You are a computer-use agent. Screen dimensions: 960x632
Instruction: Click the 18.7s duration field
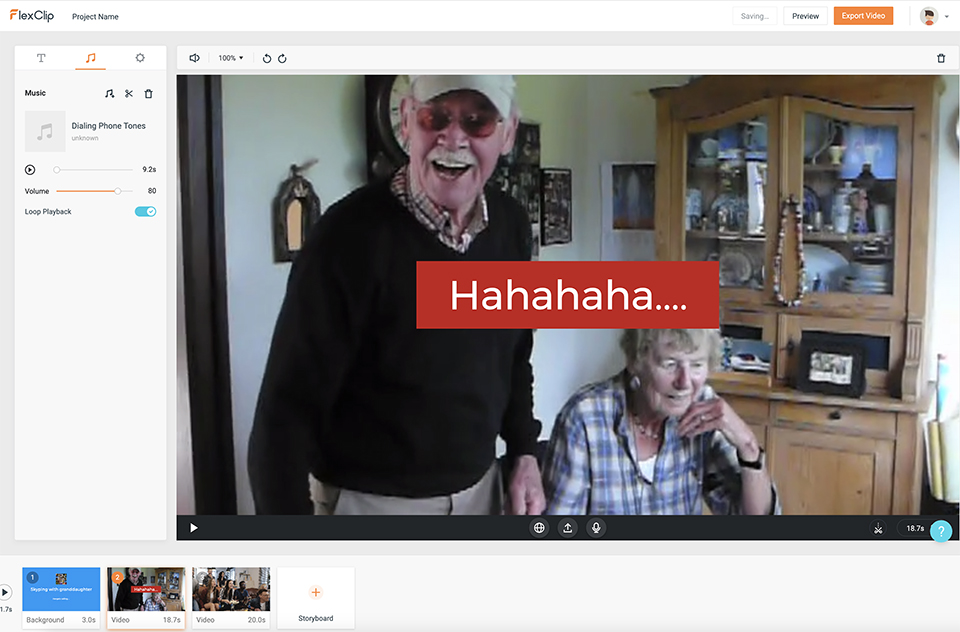915,528
